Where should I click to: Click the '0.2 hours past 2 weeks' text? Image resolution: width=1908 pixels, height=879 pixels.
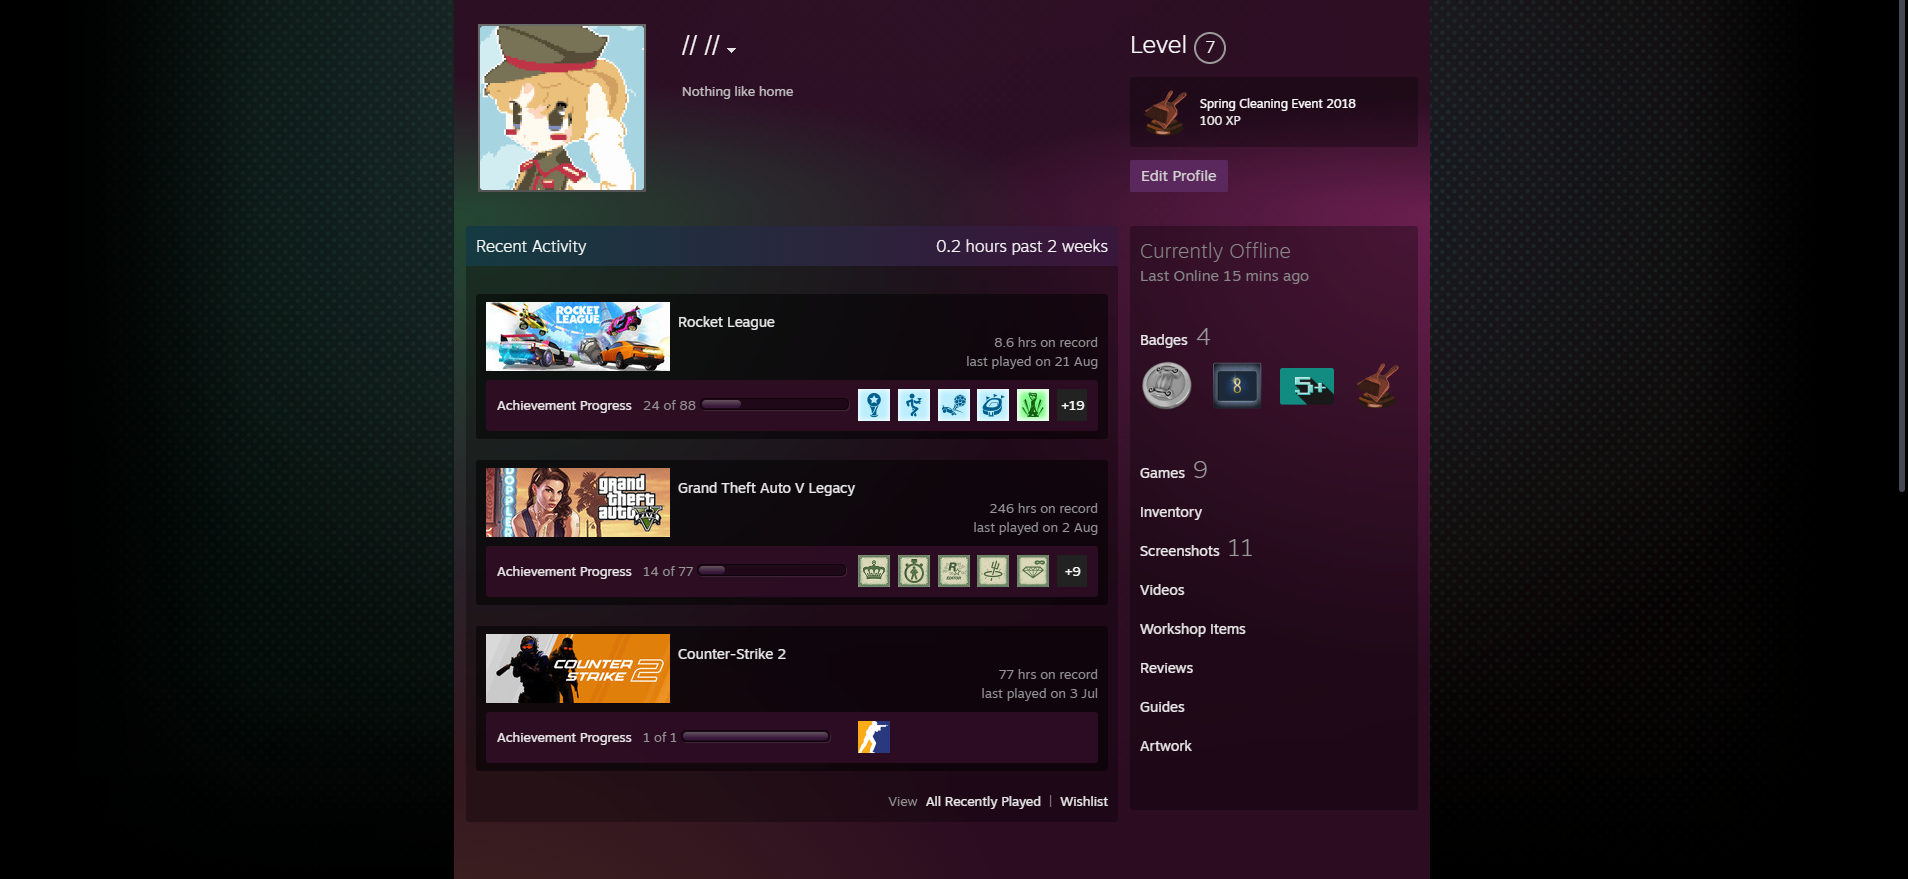(x=1022, y=246)
